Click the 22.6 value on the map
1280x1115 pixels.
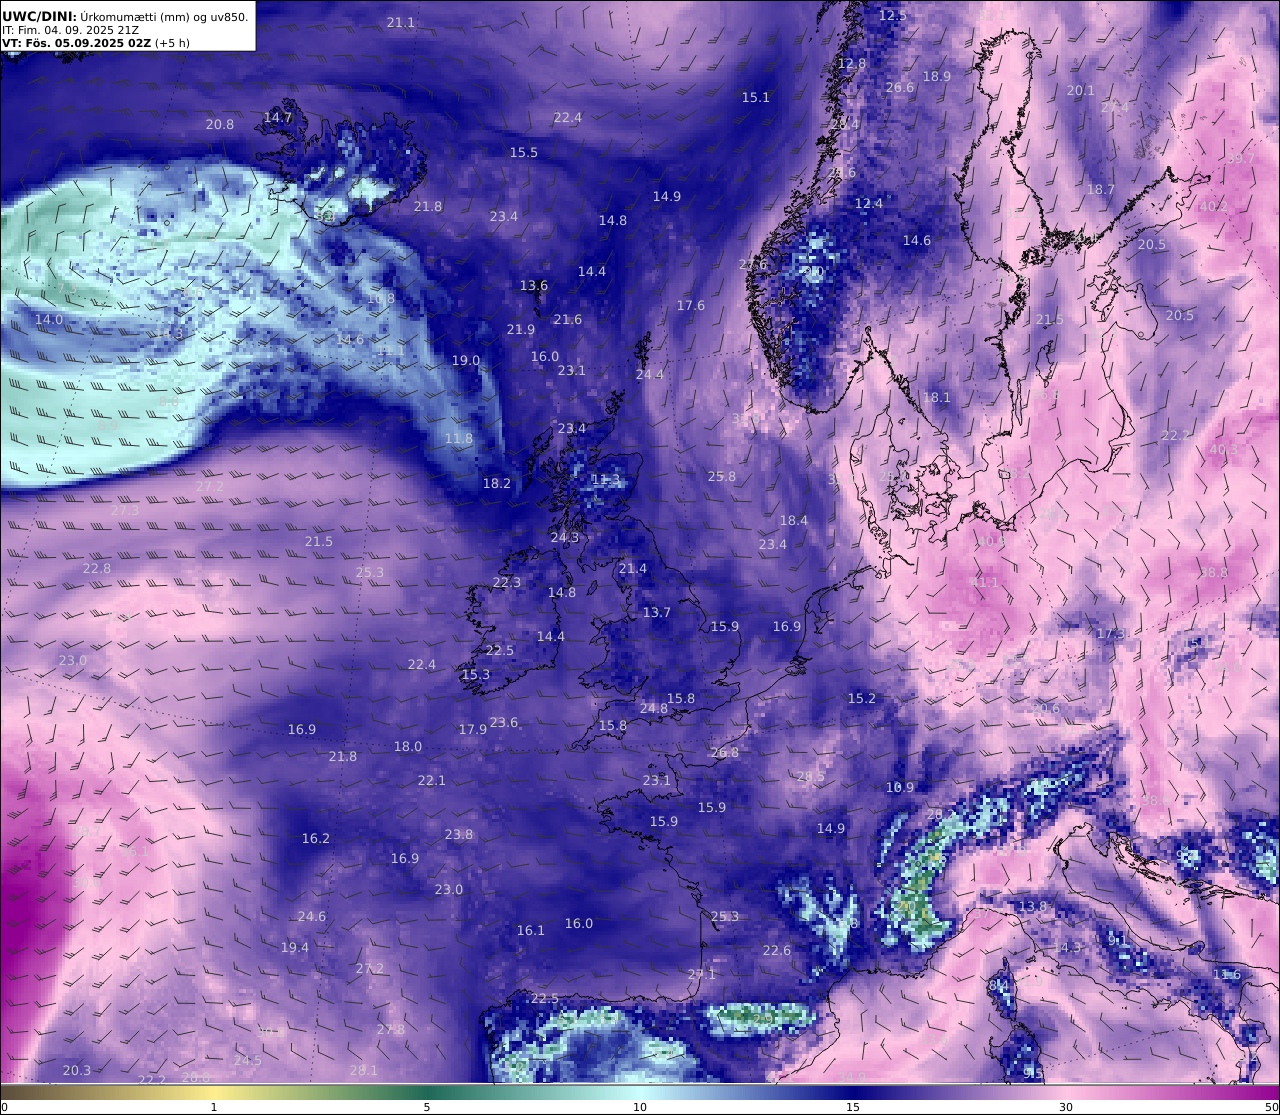point(777,950)
